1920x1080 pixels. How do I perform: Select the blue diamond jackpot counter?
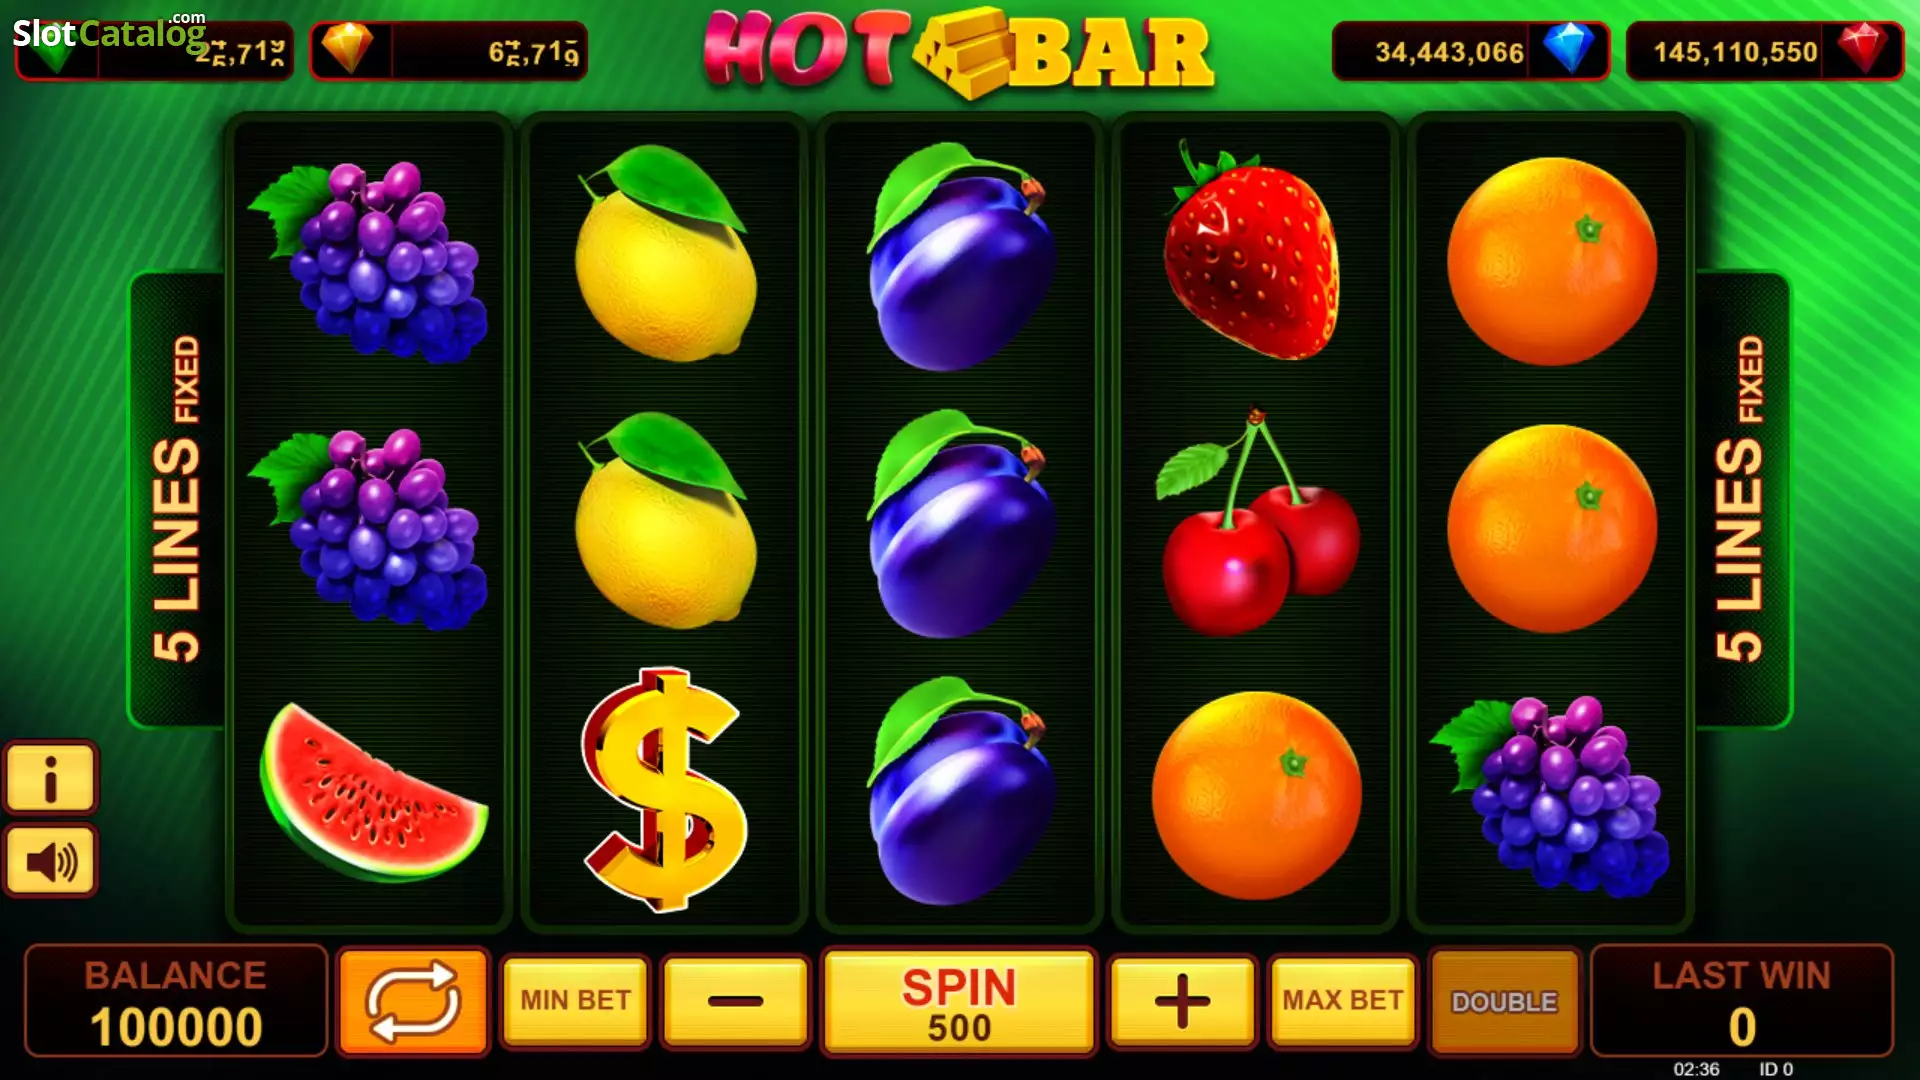pos(1470,51)
